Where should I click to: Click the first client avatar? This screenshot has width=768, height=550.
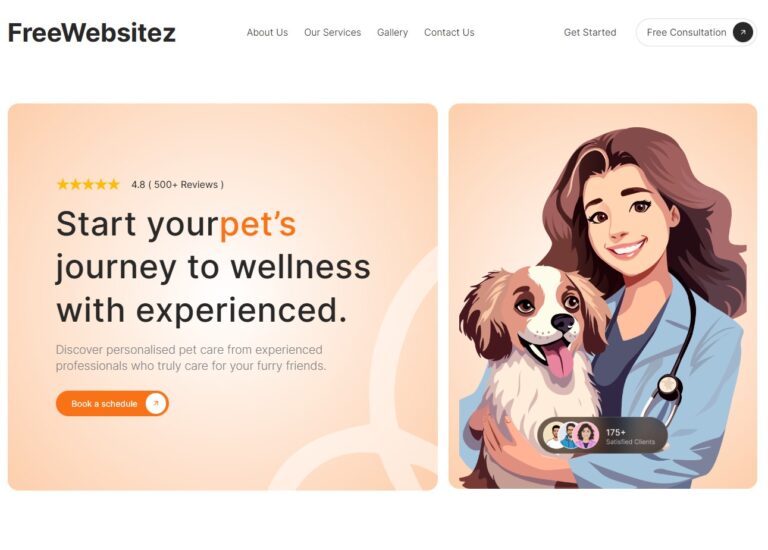tap(555, 435)
